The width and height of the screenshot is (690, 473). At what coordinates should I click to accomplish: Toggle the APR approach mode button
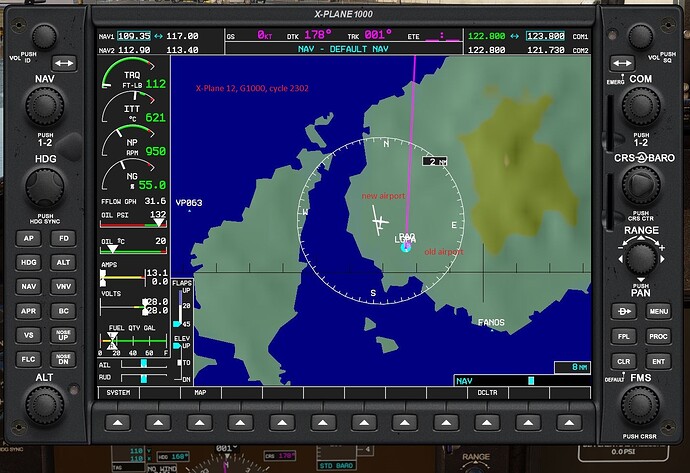(29, 311)
